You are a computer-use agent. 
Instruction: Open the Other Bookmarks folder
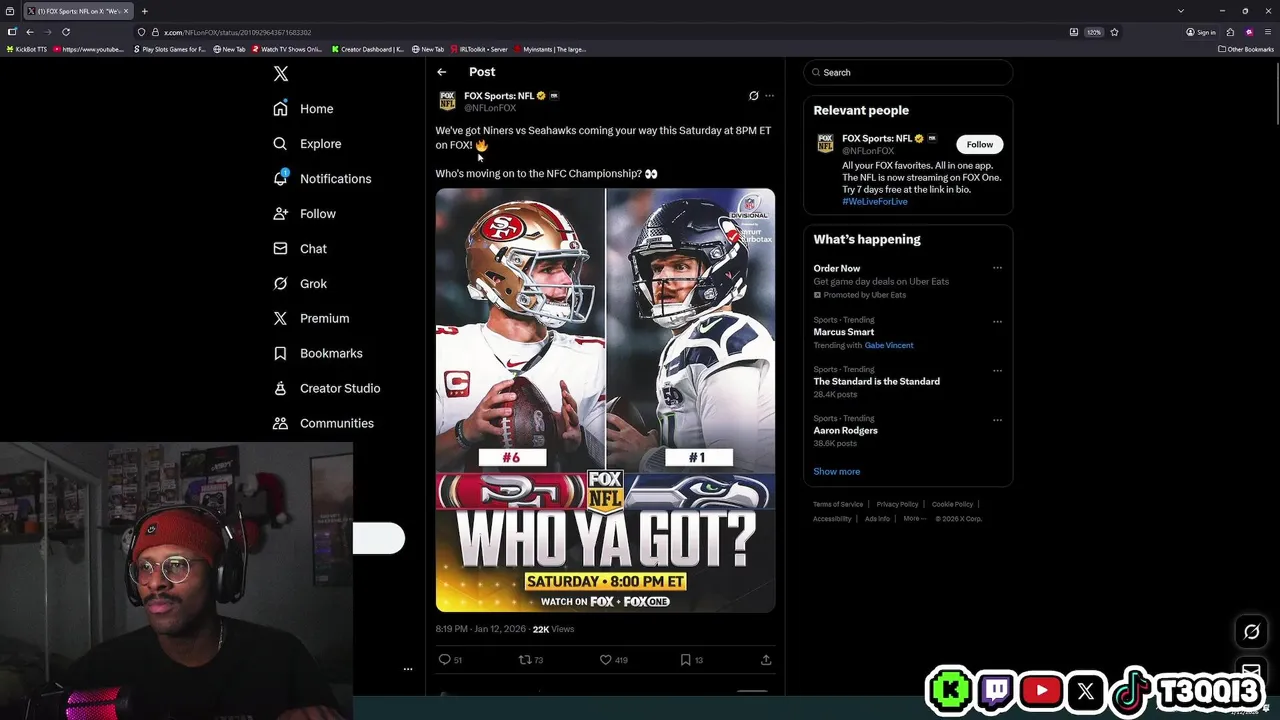pyautogui.click(x=1246, y=49)
